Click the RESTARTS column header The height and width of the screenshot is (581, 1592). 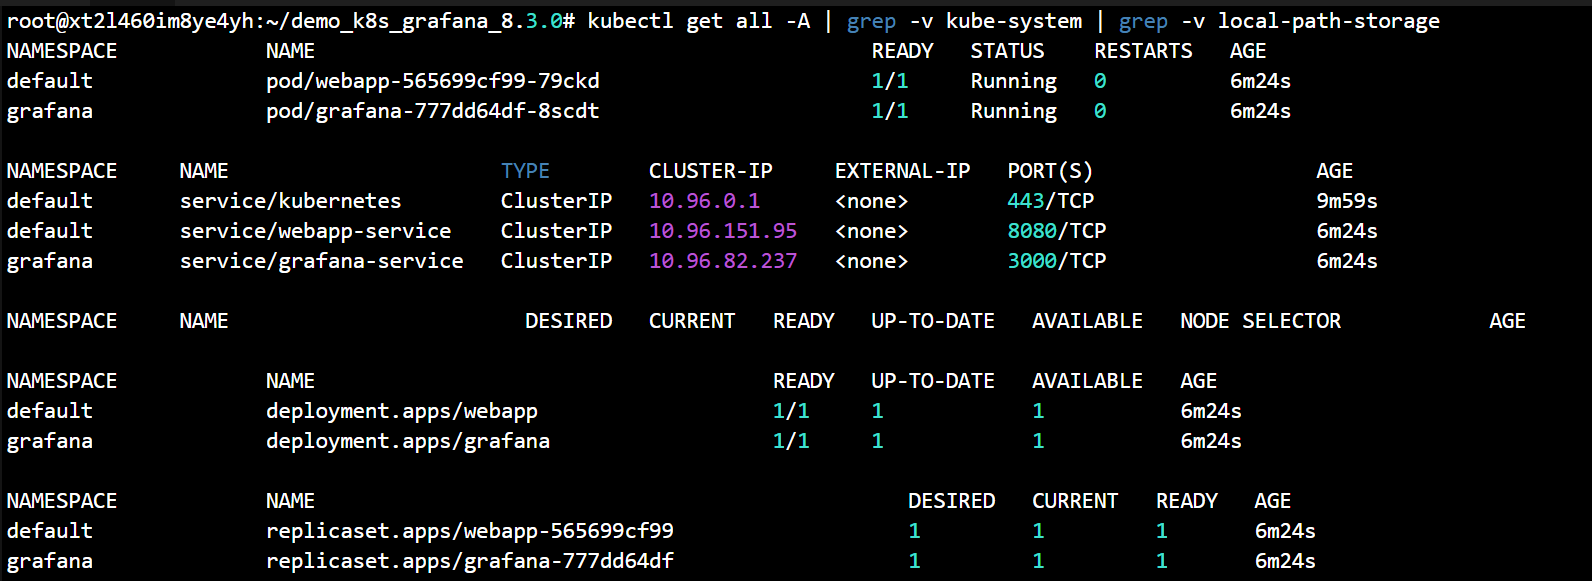[1143, 51]
